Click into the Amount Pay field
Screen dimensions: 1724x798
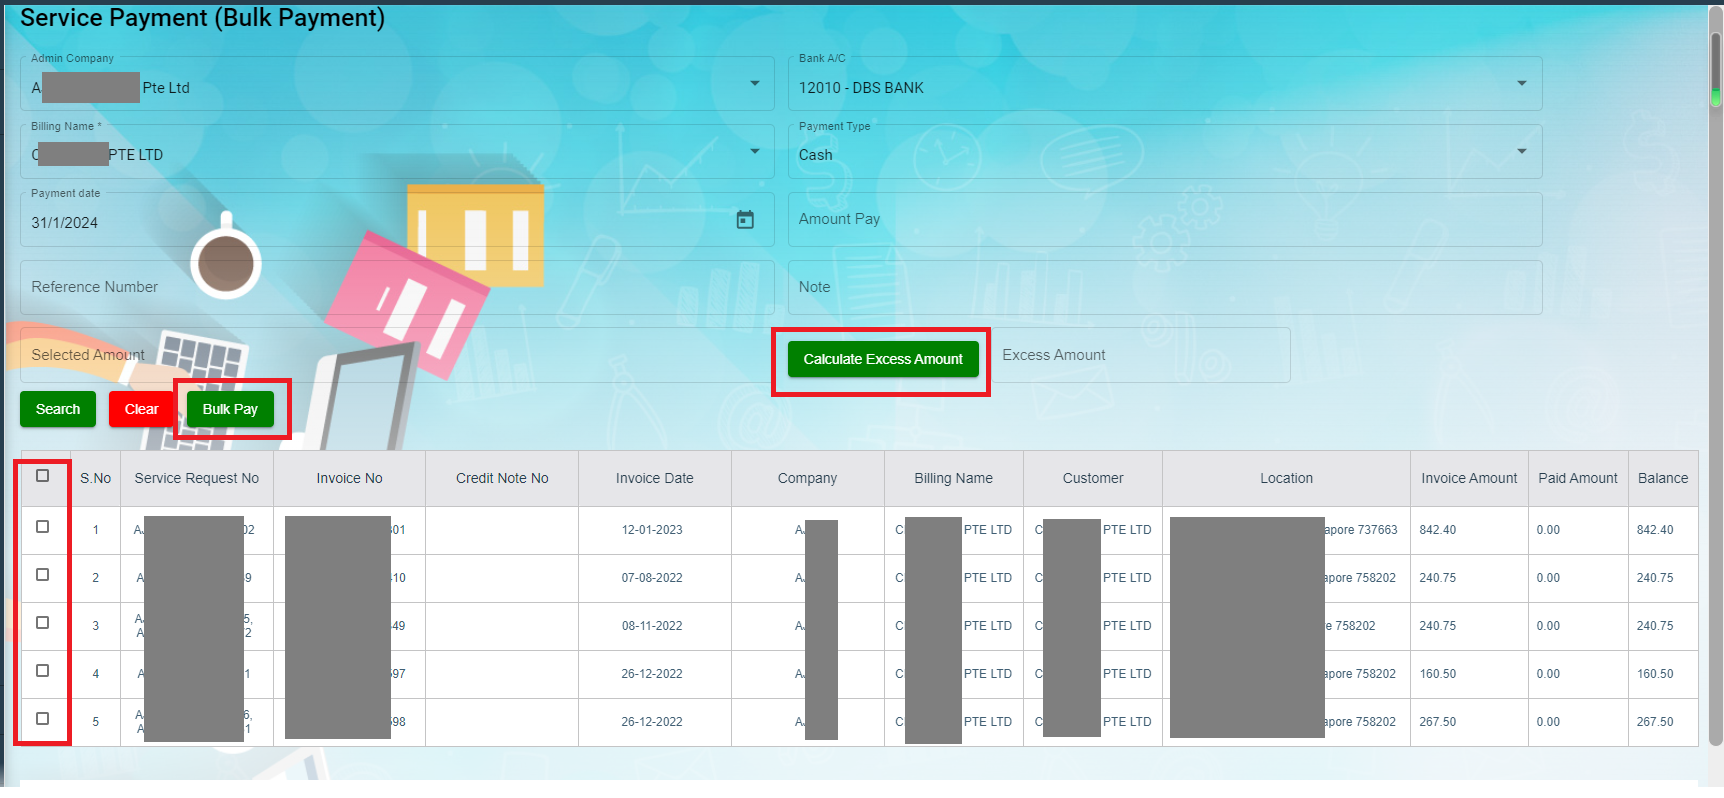tap(1164, 220)
